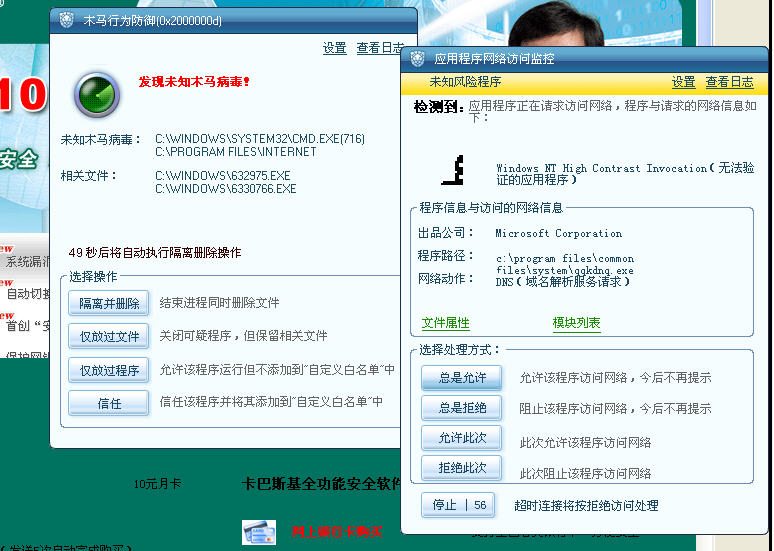Click 卡巴斯基全功能安全软件 heading on webpage
The height and width of the screenshot is (551, 774).
[321, 484]
